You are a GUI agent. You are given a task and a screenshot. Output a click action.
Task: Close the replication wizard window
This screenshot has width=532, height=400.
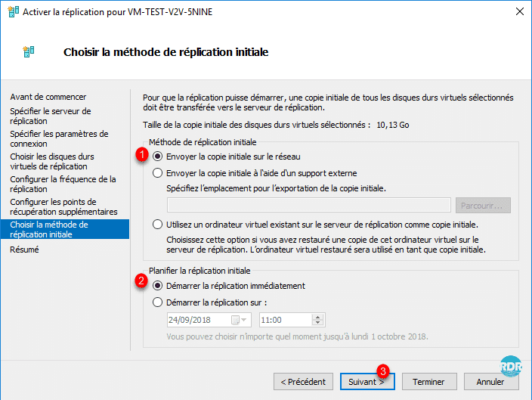[519, 12]
